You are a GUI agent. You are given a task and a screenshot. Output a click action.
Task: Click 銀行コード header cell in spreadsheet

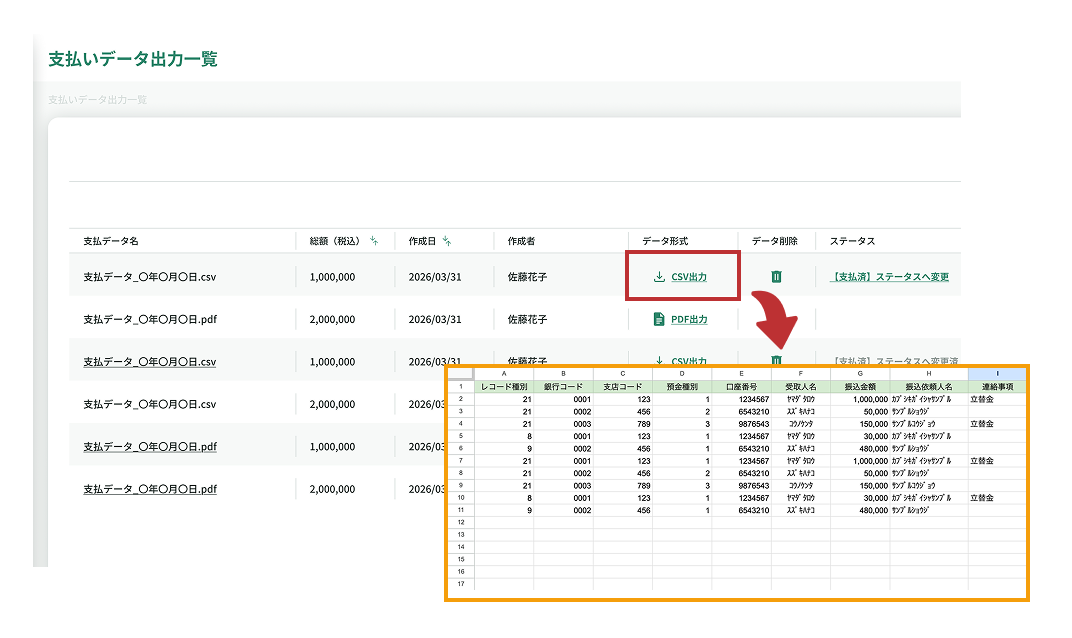point(563,386)
